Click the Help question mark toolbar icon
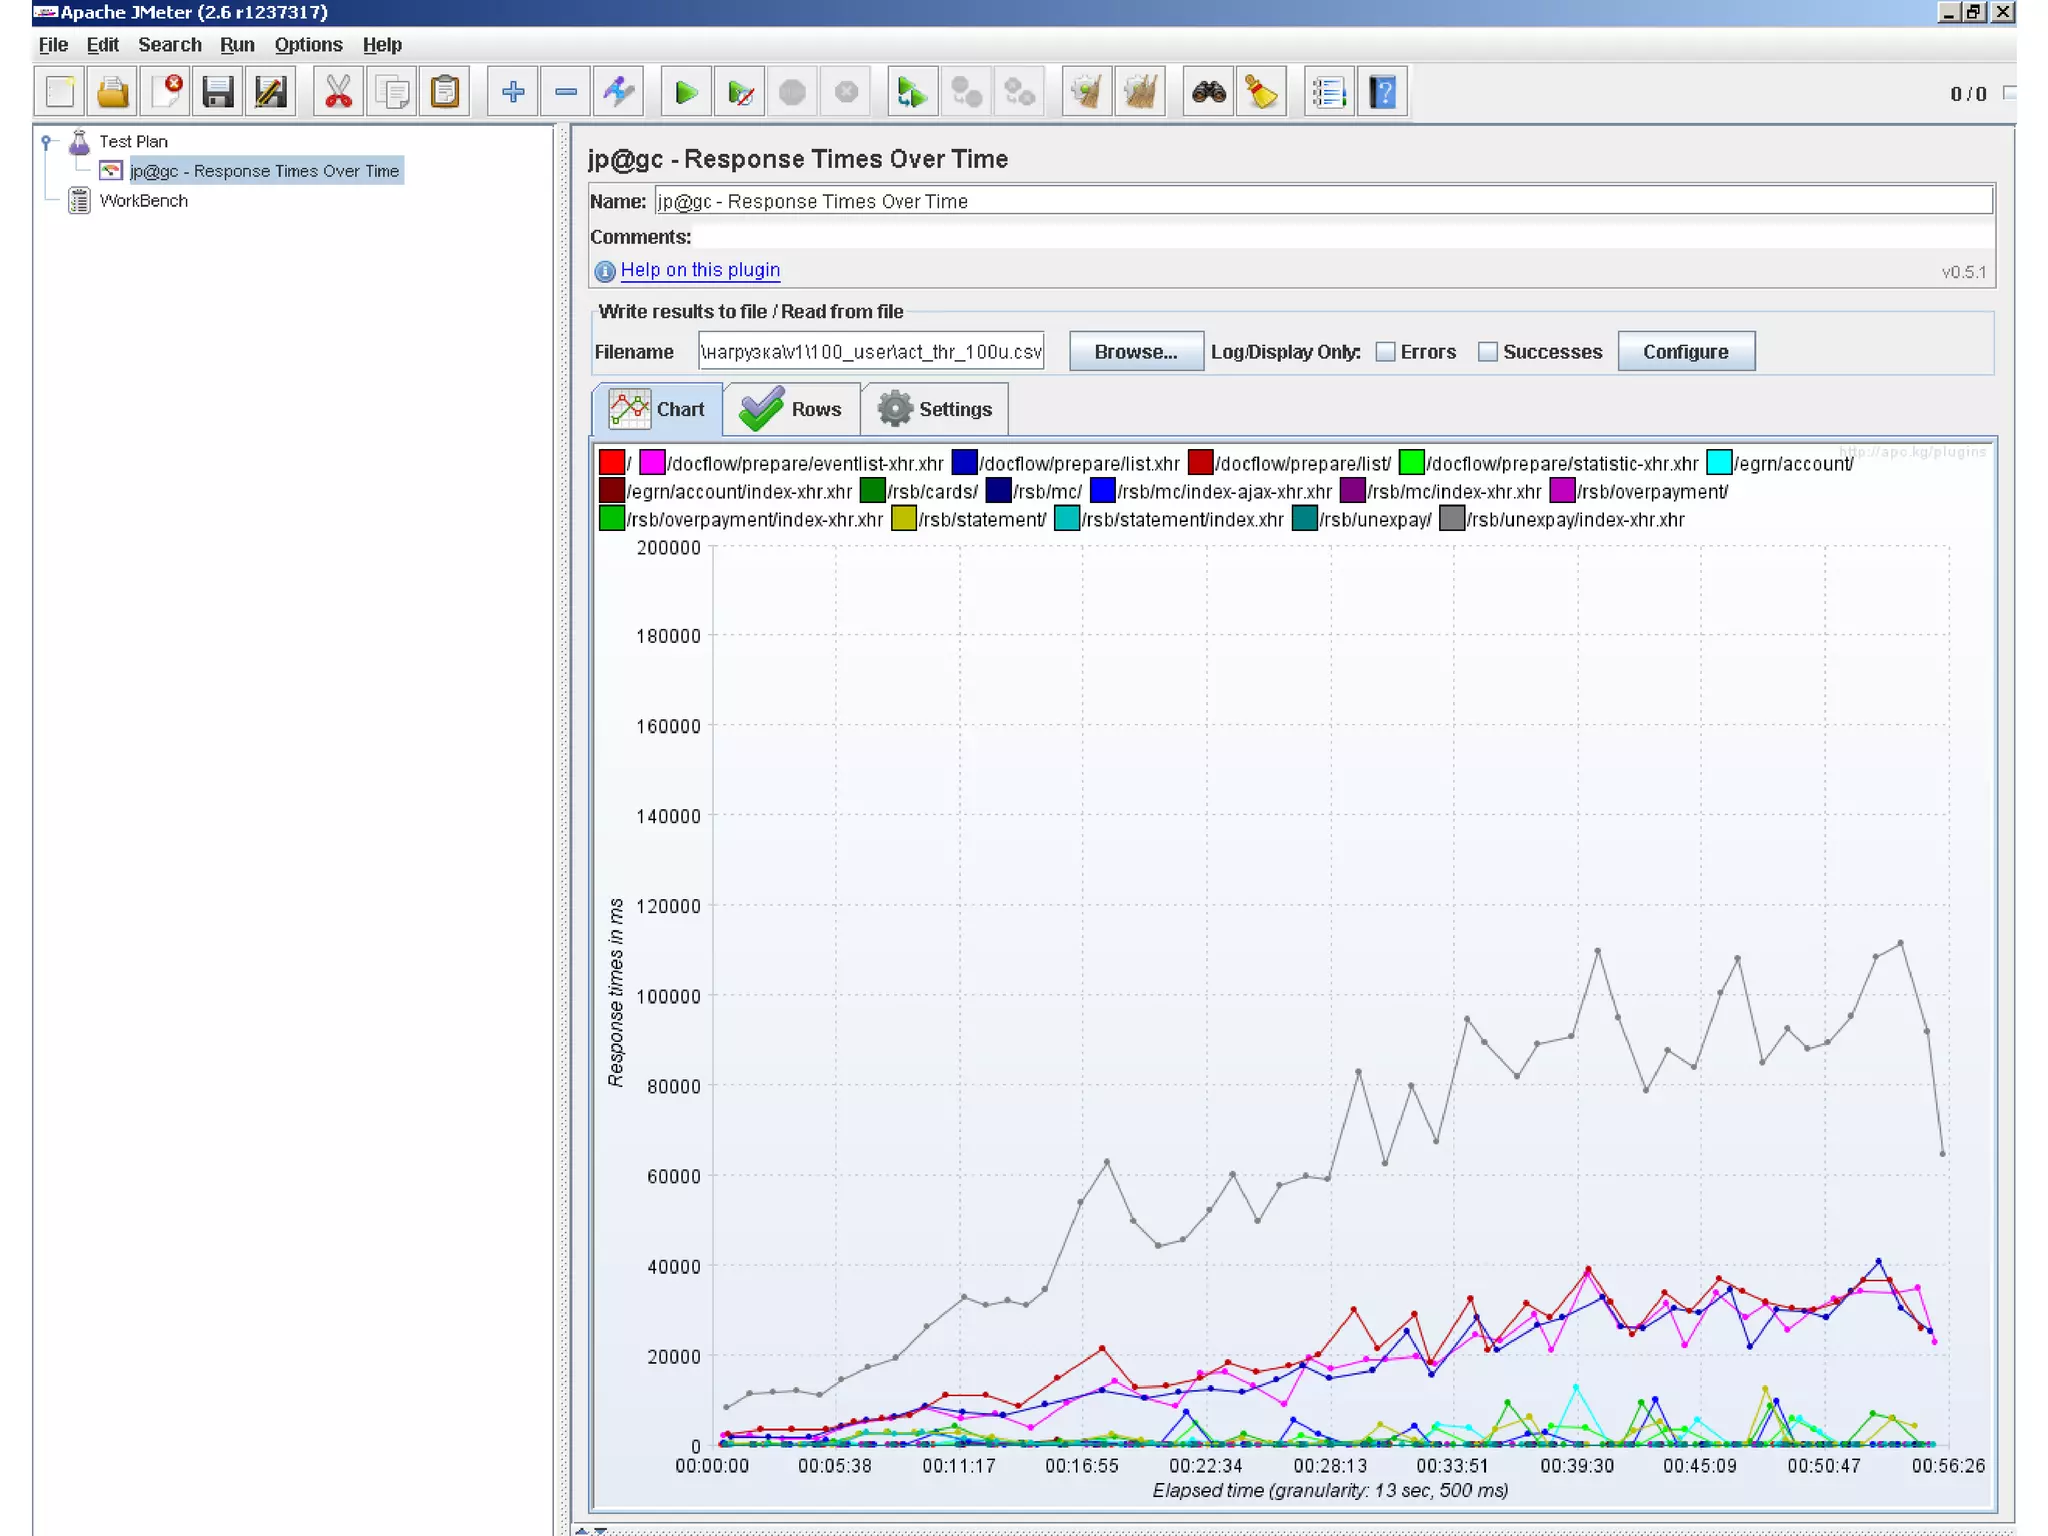 tap(1383, 93)
